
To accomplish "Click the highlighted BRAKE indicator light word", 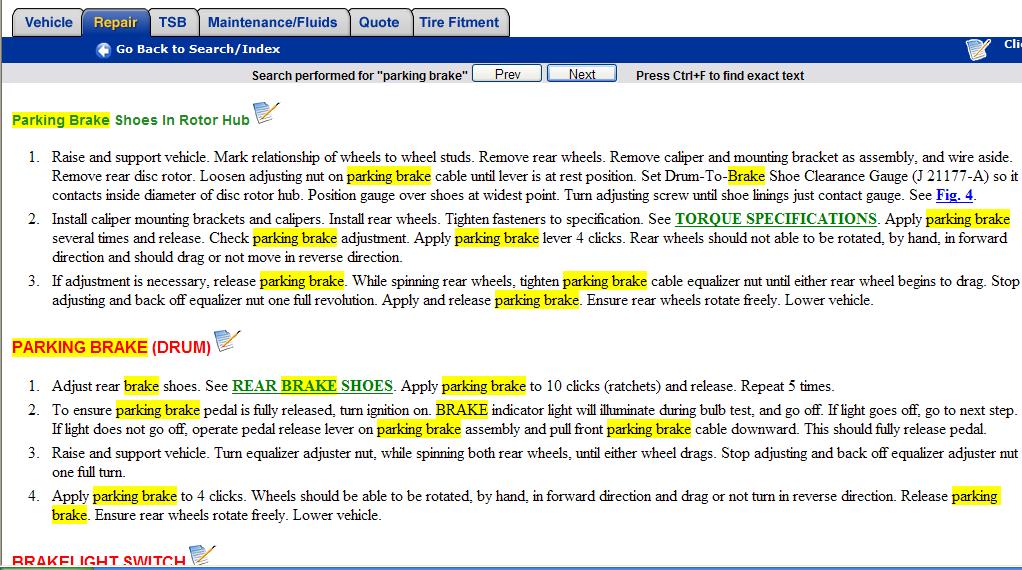I will pos(461,410).
